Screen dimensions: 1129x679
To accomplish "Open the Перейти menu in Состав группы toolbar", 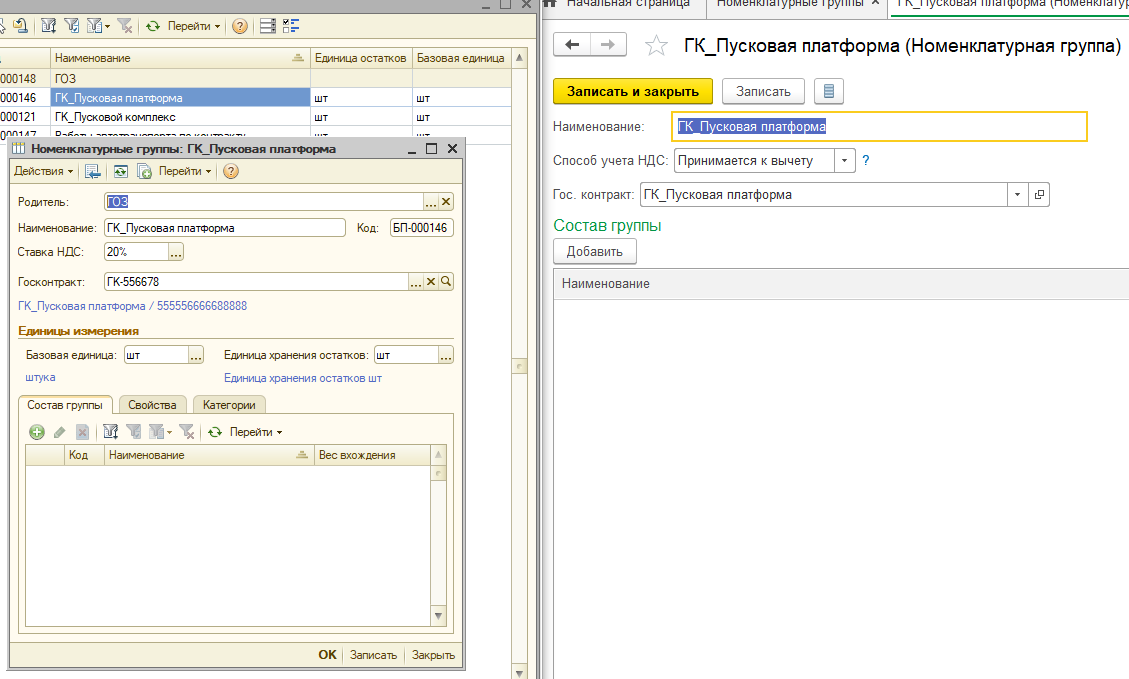I will 256,432.
